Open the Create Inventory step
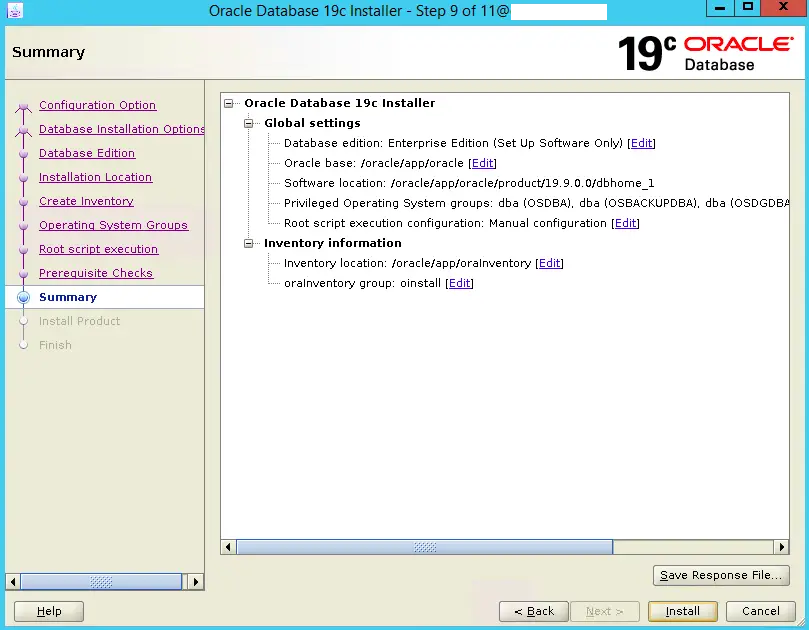The image size is (809, 630). click(x=86, y=201)
